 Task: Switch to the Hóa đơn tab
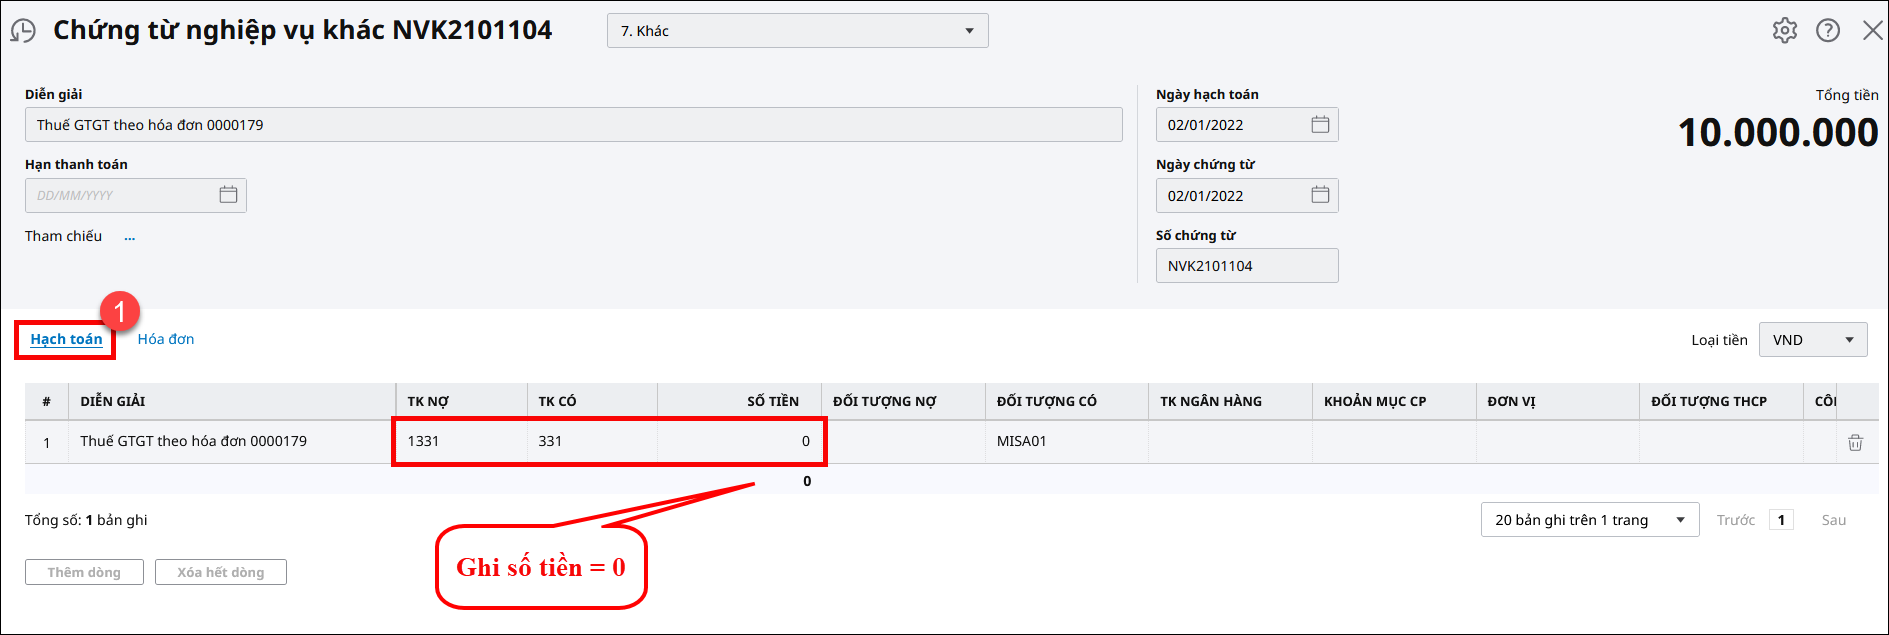166,339
